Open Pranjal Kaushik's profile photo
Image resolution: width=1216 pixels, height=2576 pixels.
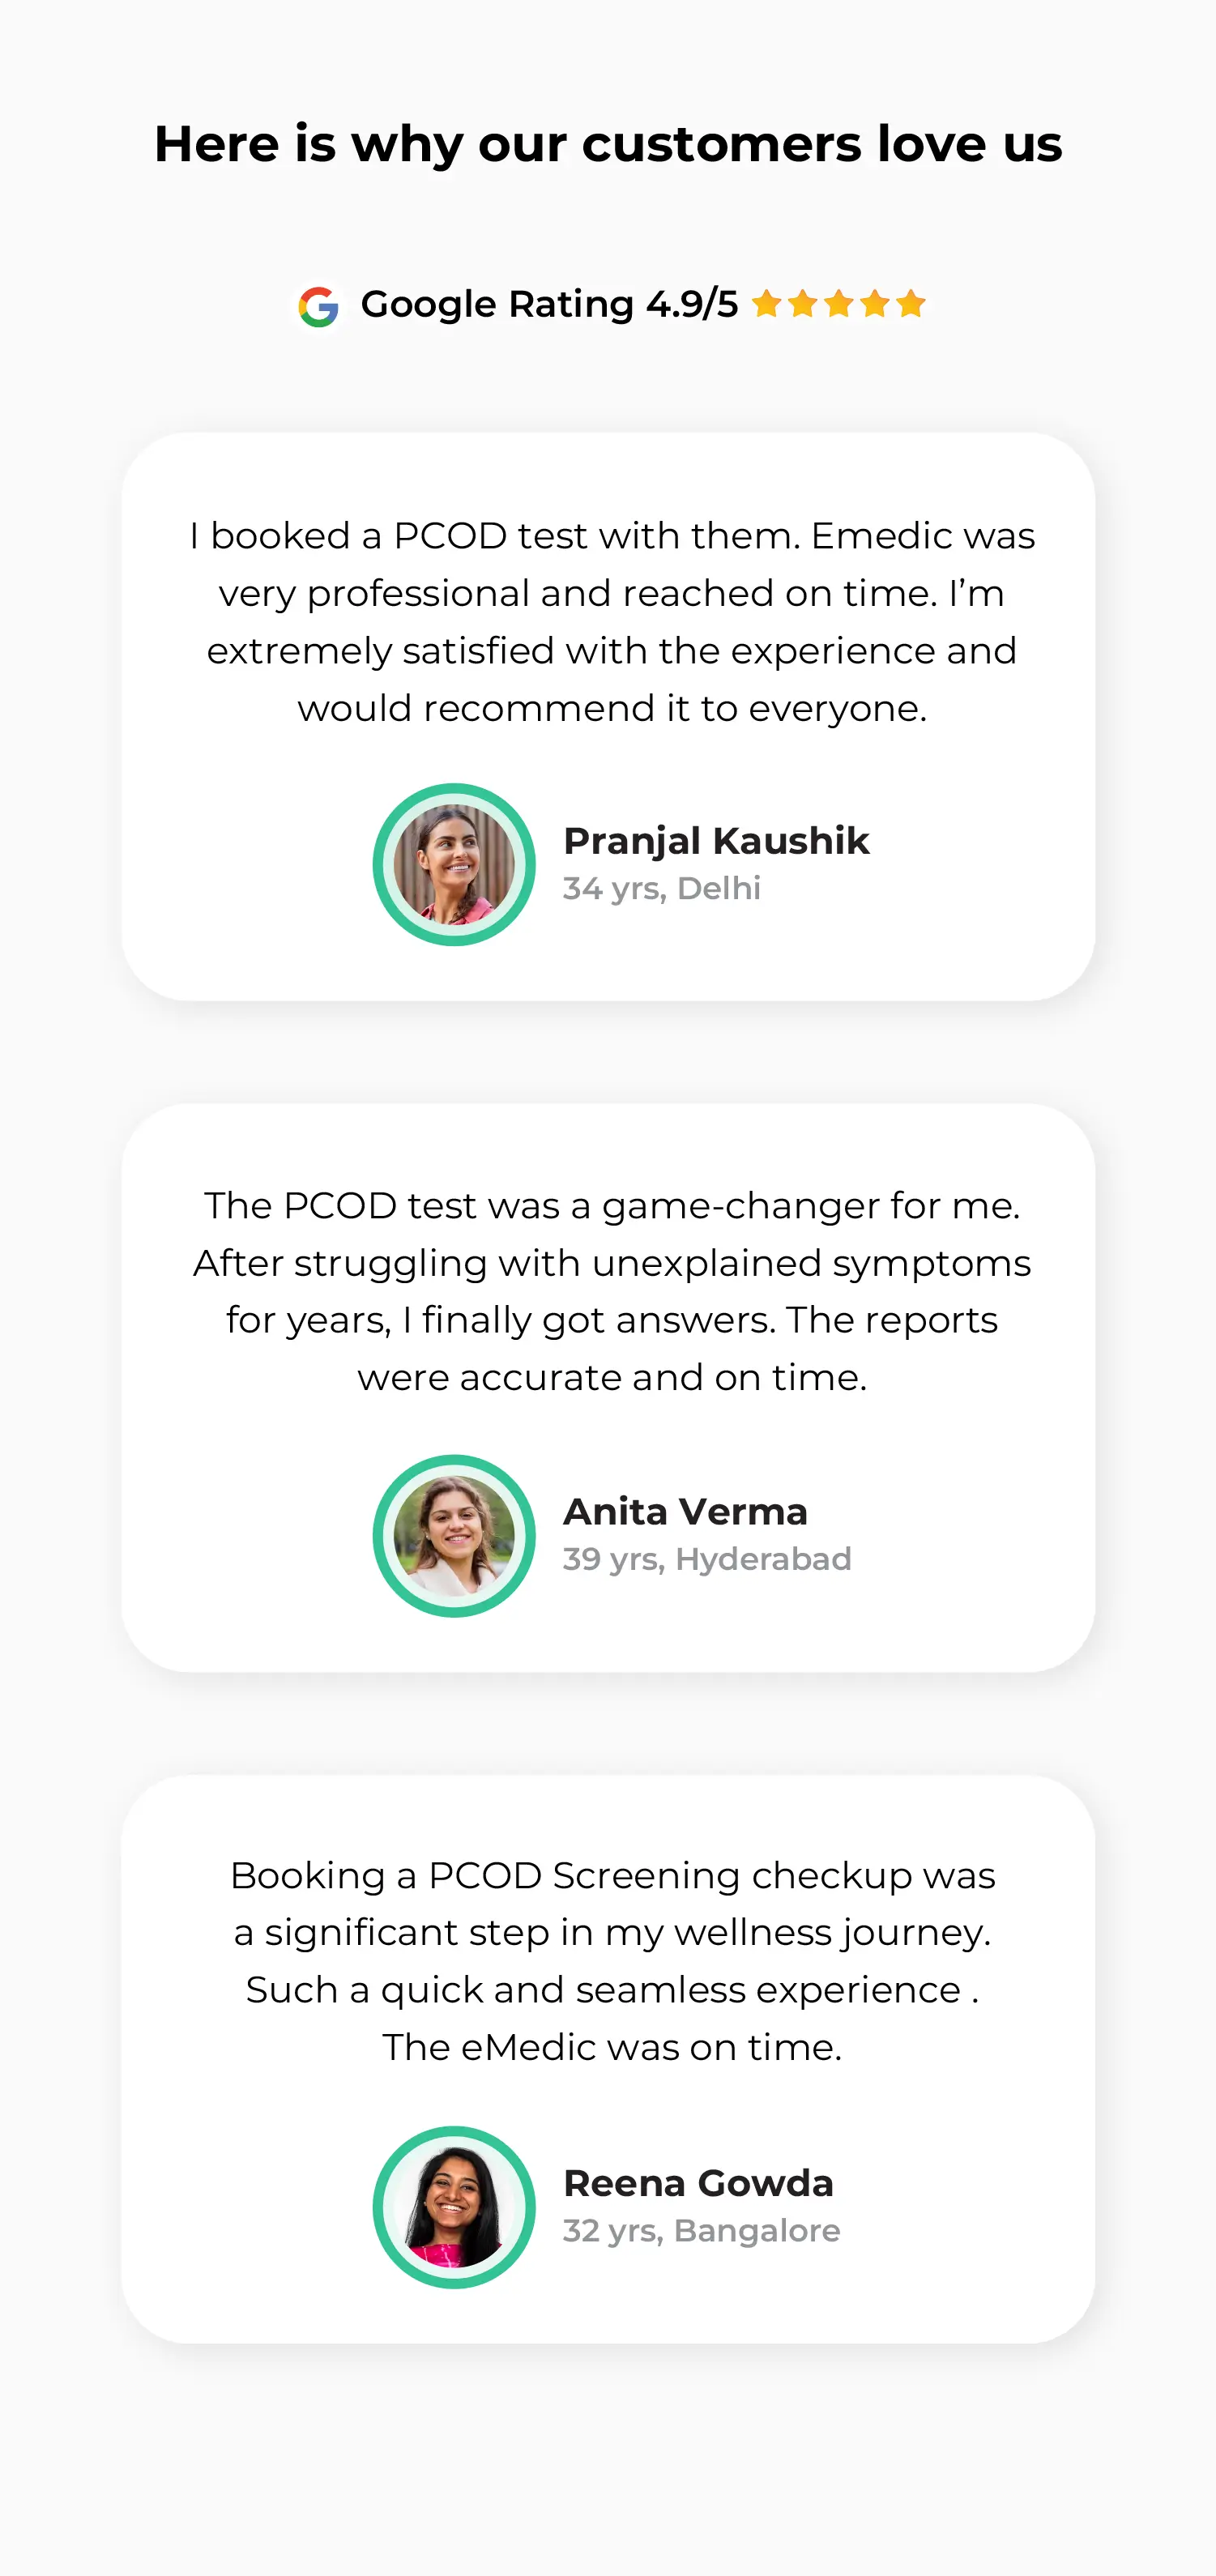click(x=454, y=864)
